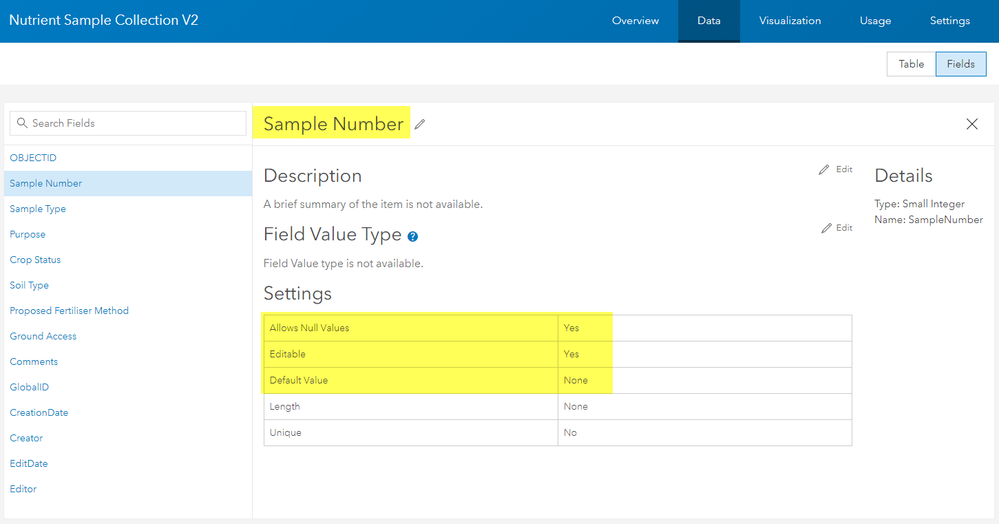Open the Visualization tab
999x524 pixels.
pyautogui.click(x=790, y=21)
